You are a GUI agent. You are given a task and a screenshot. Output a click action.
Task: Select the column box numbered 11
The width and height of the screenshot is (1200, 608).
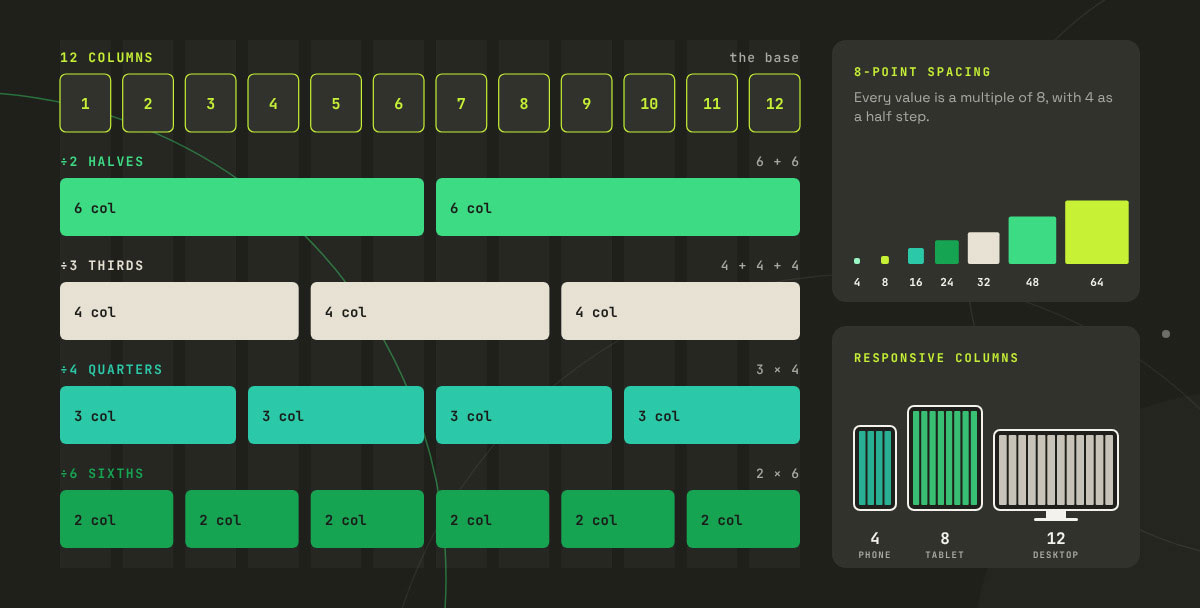(712, 103)
